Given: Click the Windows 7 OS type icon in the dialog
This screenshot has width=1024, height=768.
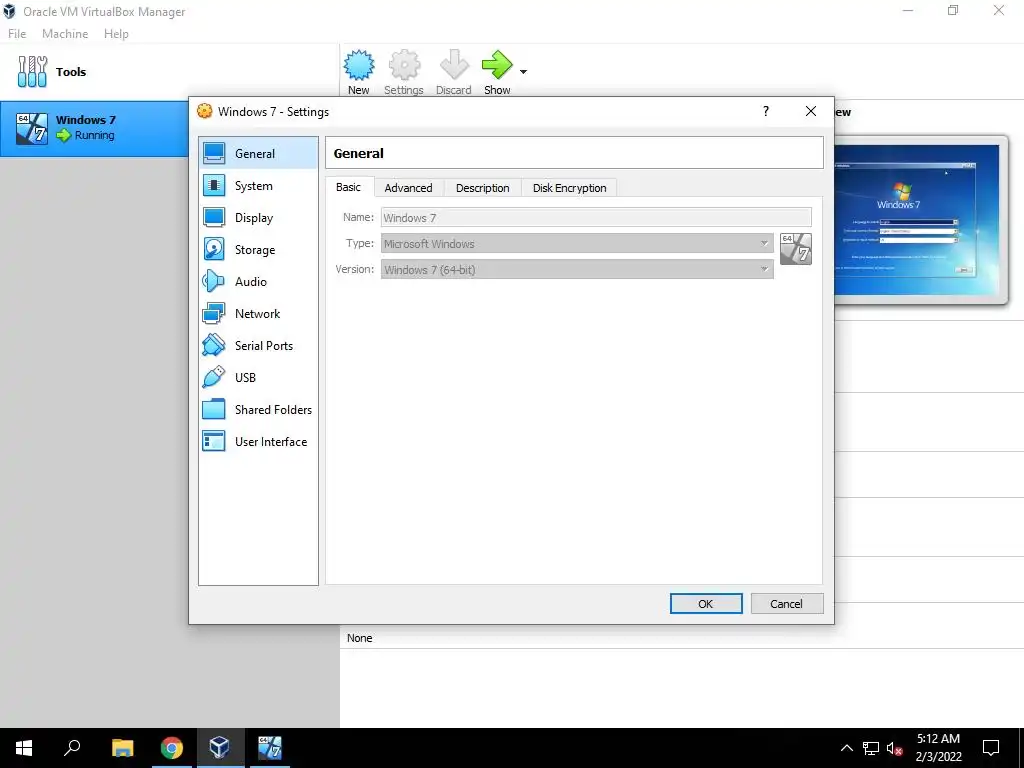Looking at the screenshot, I should 795,249.
